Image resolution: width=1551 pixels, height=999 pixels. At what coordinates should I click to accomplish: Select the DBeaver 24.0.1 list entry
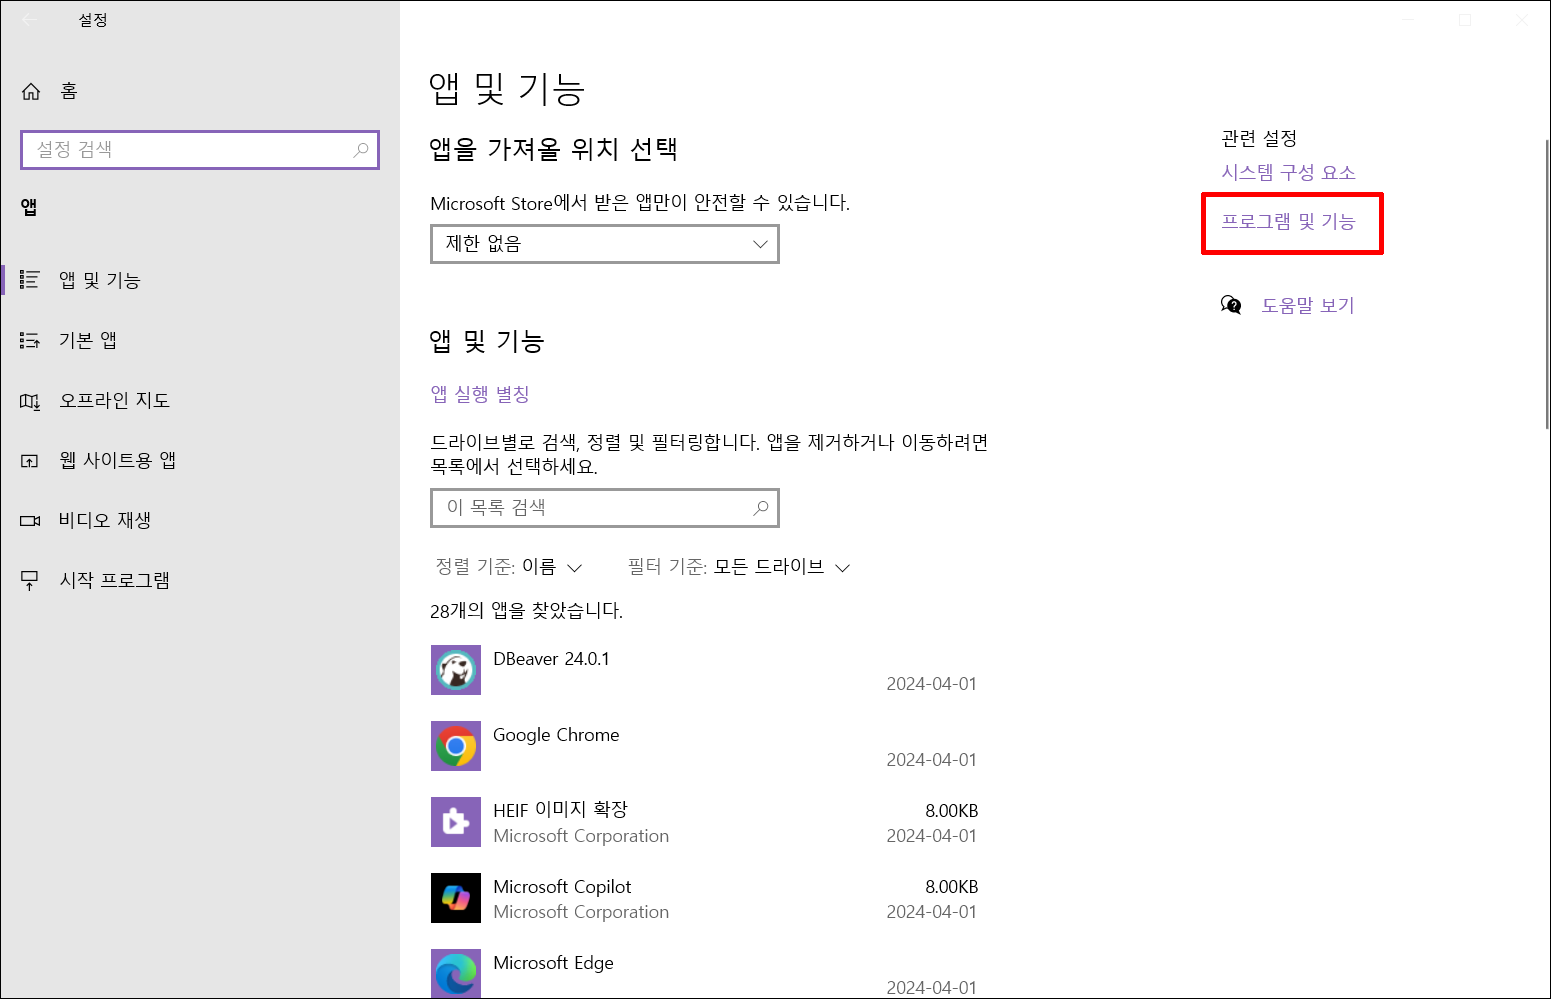pos(705,670)
